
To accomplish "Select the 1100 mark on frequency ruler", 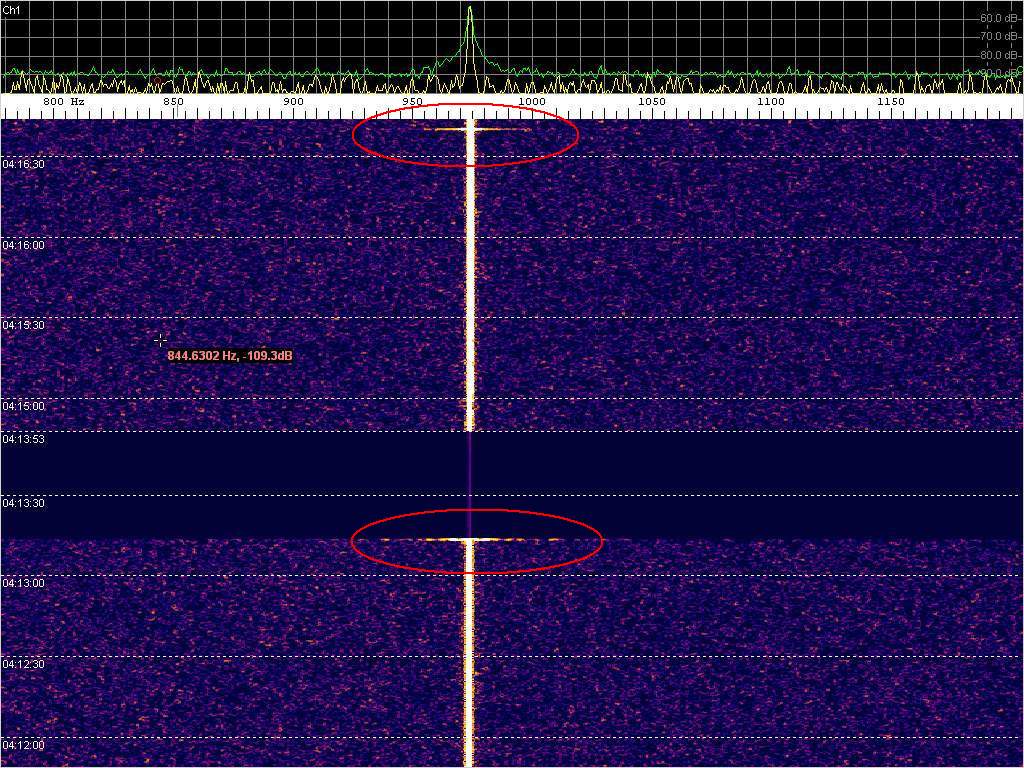I will tap(771, 102).
